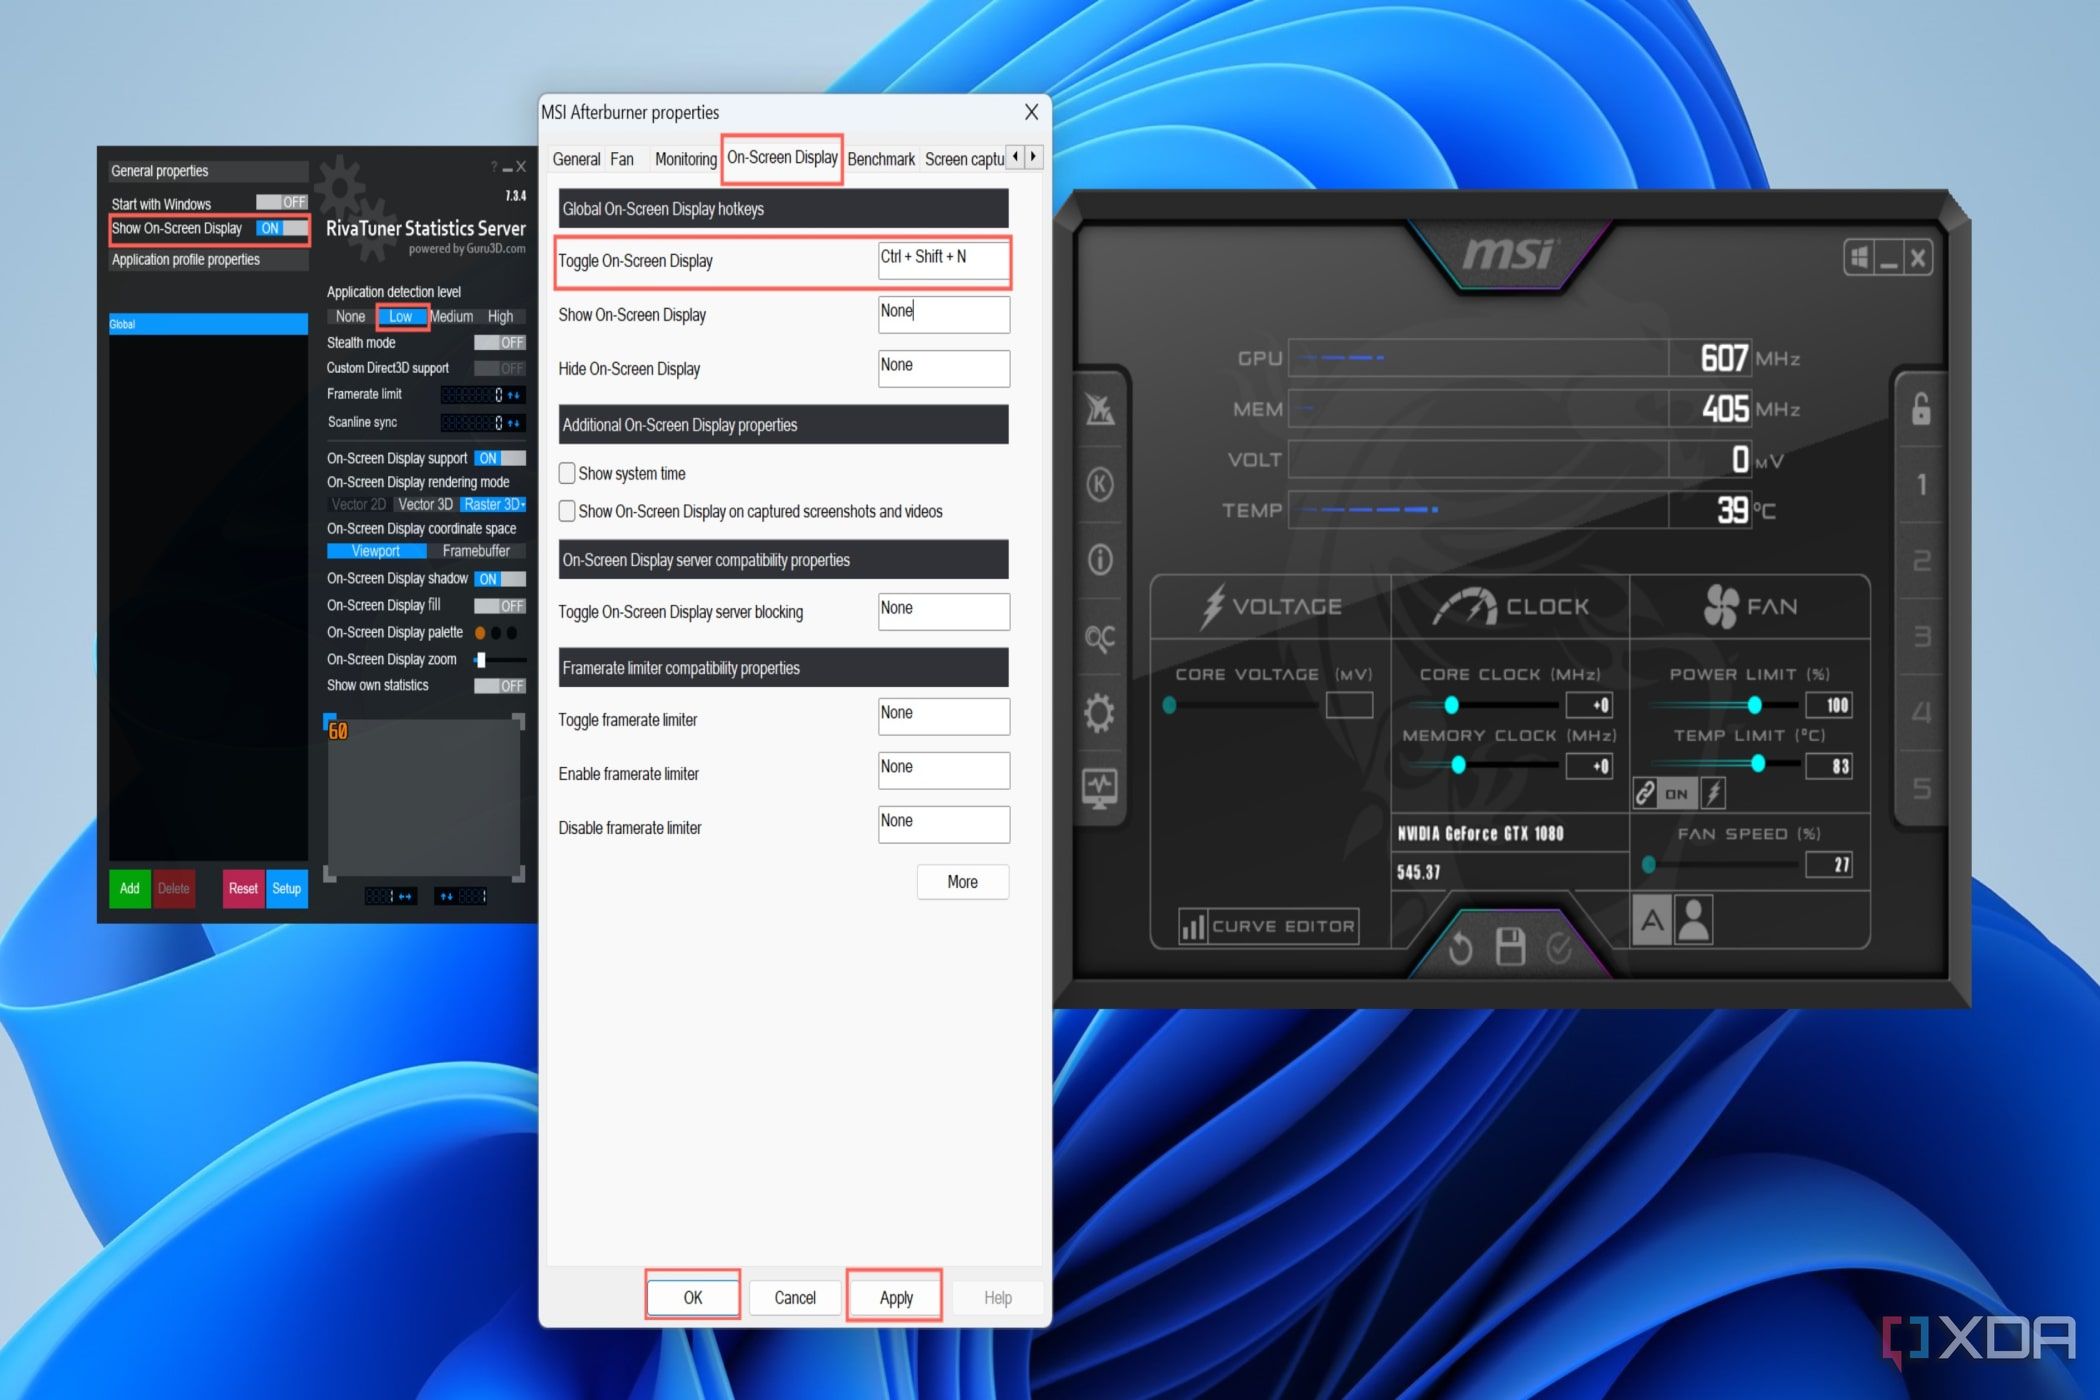
Task: Click the lightning priority icon beside ON
Action: (x=1713, y=793)
